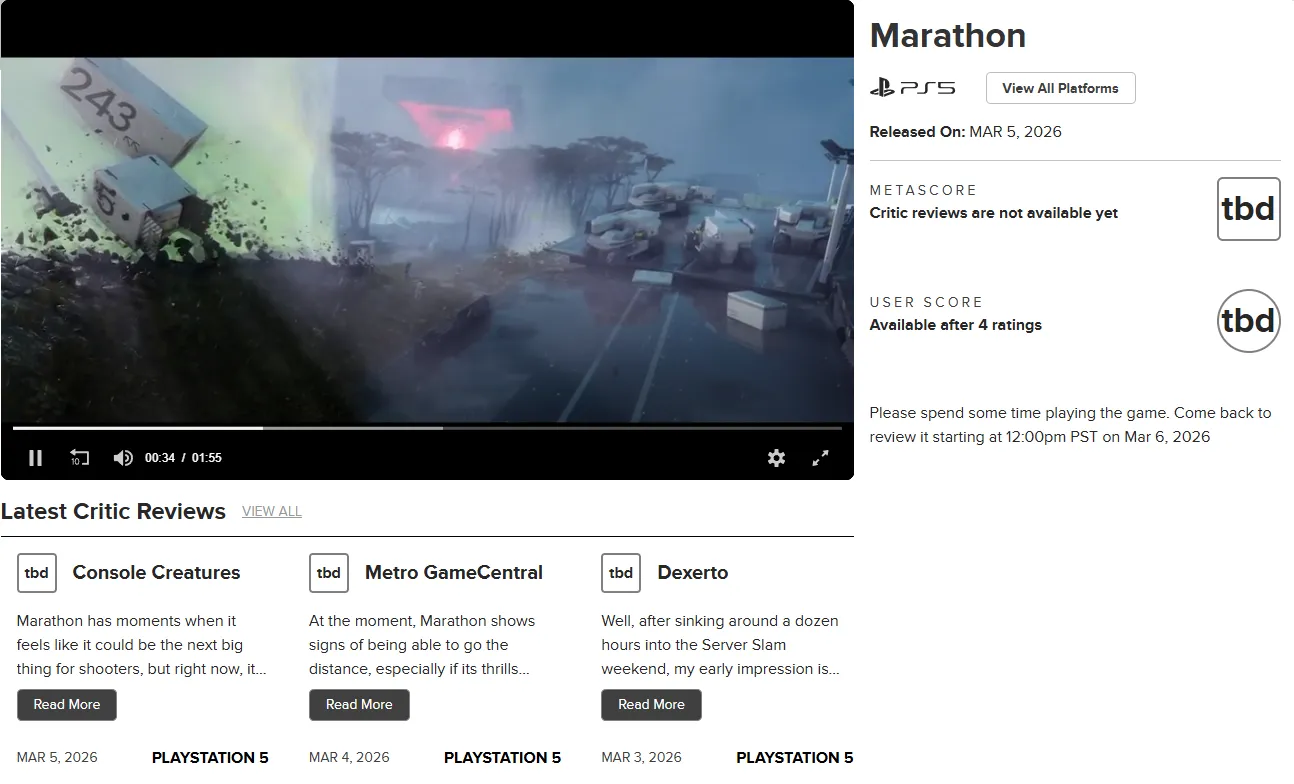Click the PS5 platform logo
1294x784 pixels.
[x=912, y=88]
